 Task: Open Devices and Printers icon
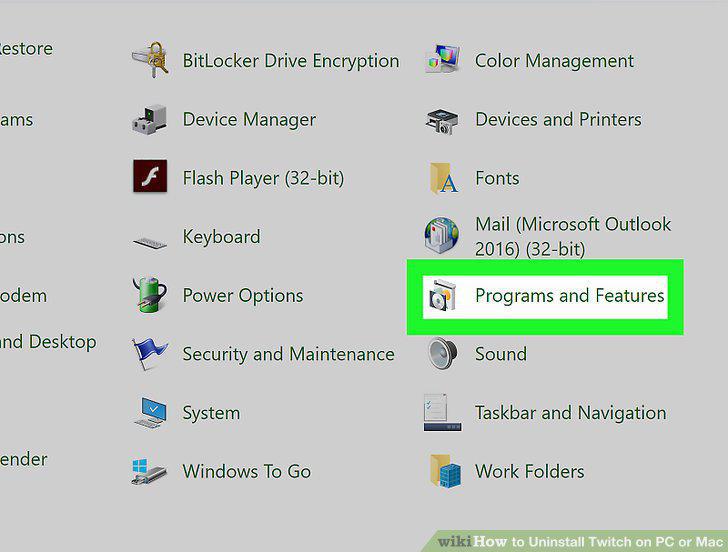(442, 121)
